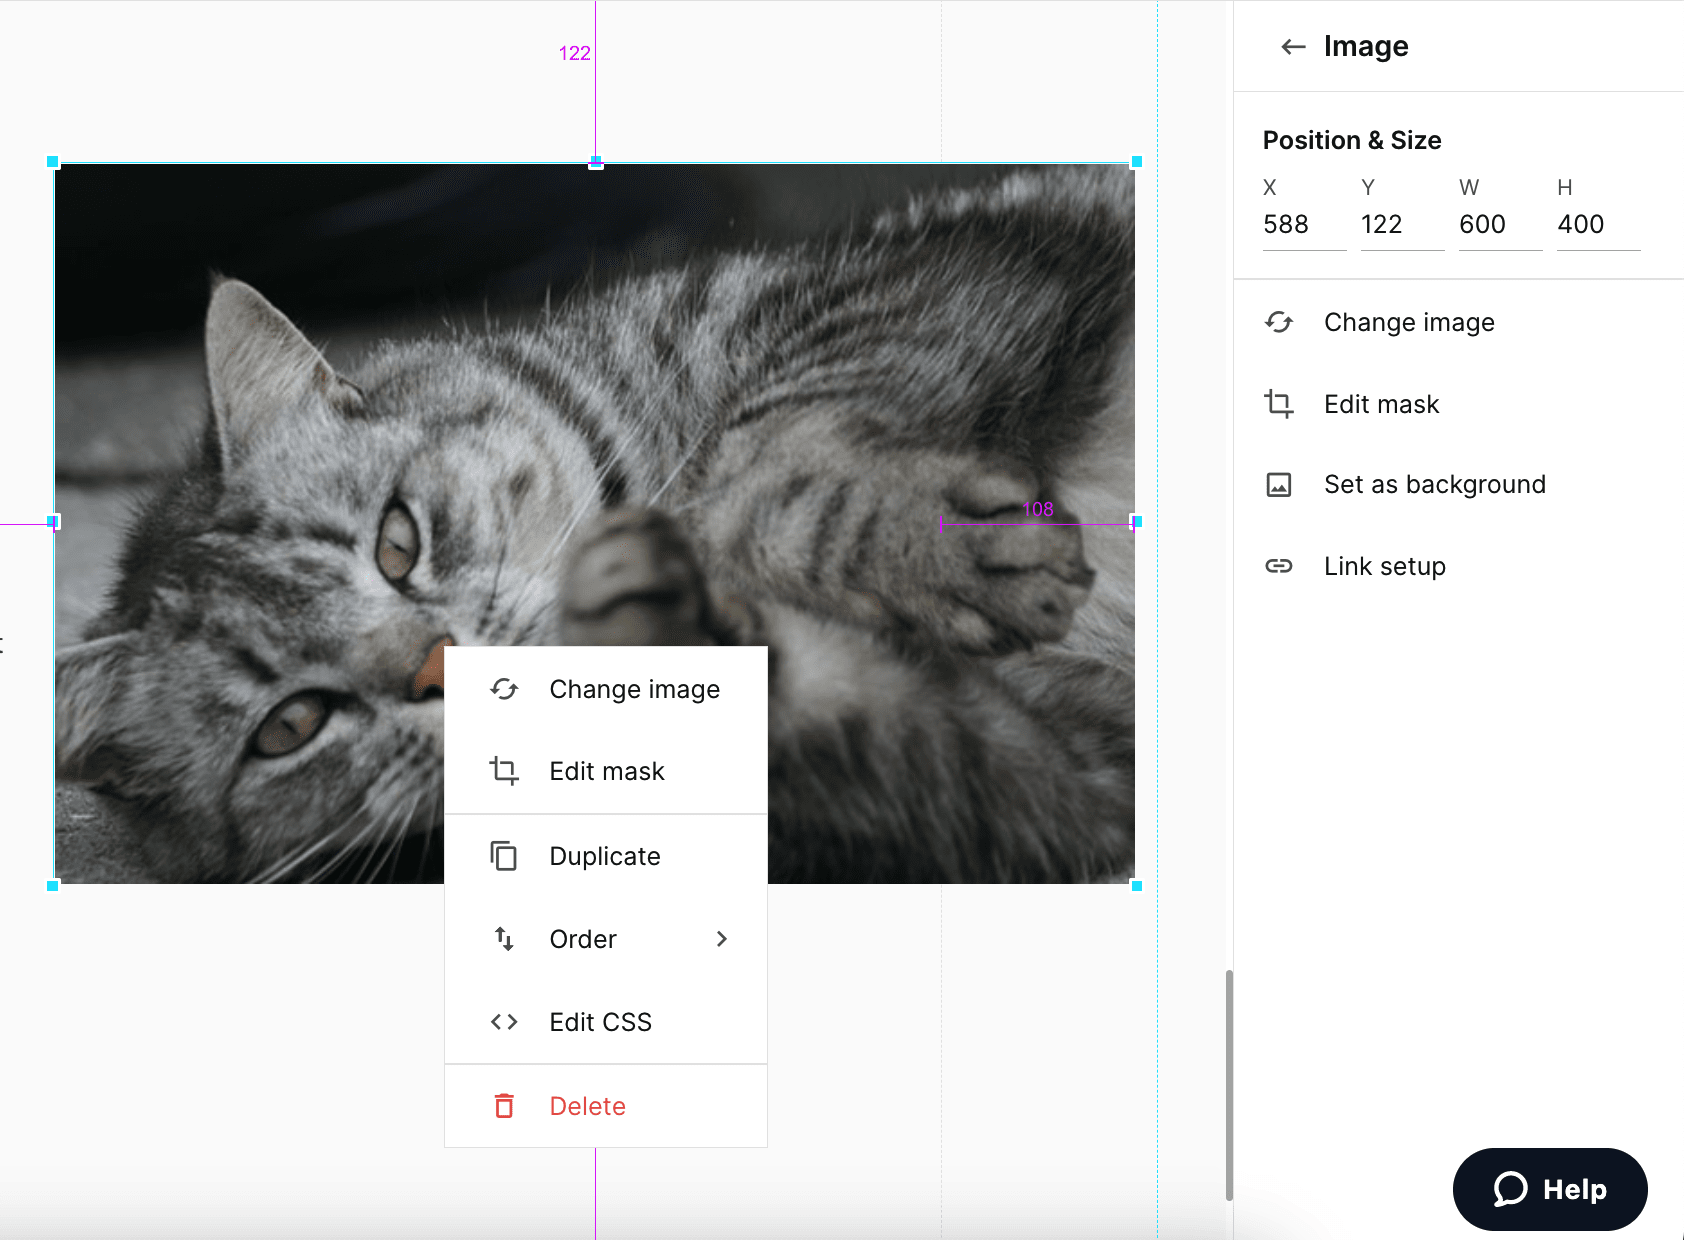
Task: Click the right-middle resize handle of image
Action: click(x=1136, y=521)
